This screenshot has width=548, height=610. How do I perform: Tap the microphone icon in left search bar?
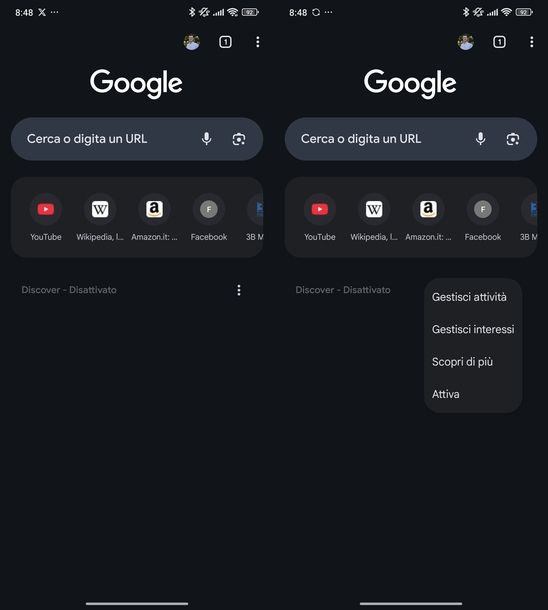pyautogui.click(x=207, y=139)
